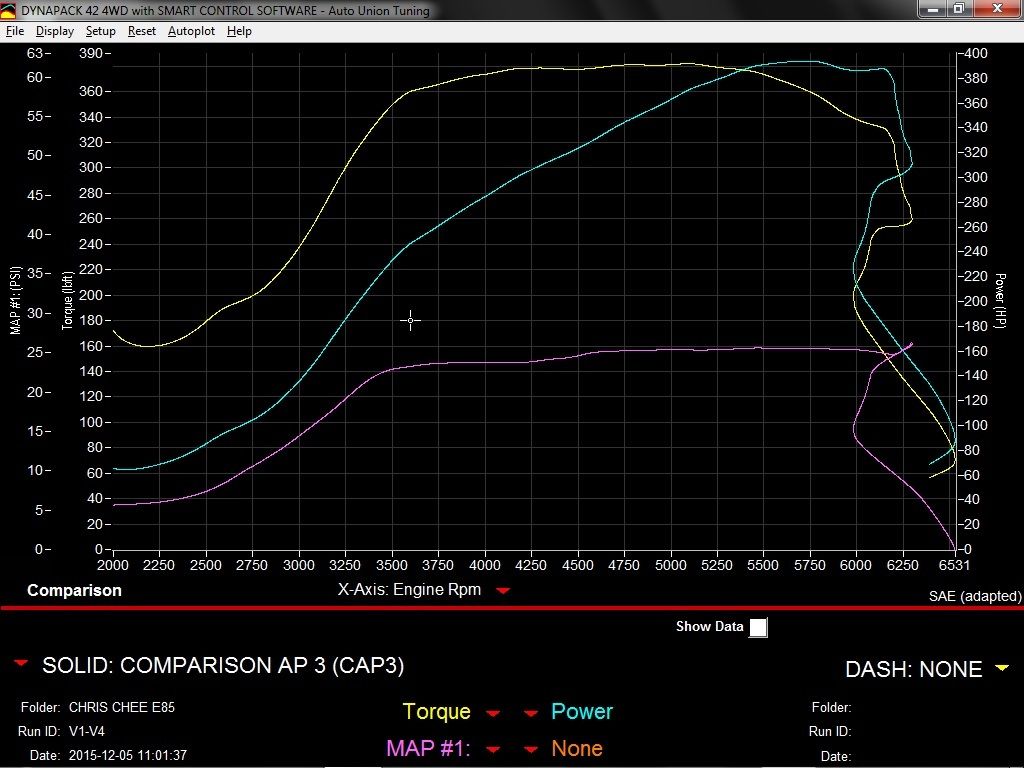This screenshot has height=768, width=1024.
Task: Open the DASH: NONE yellow dropdown arrow
Action: 1001,668
